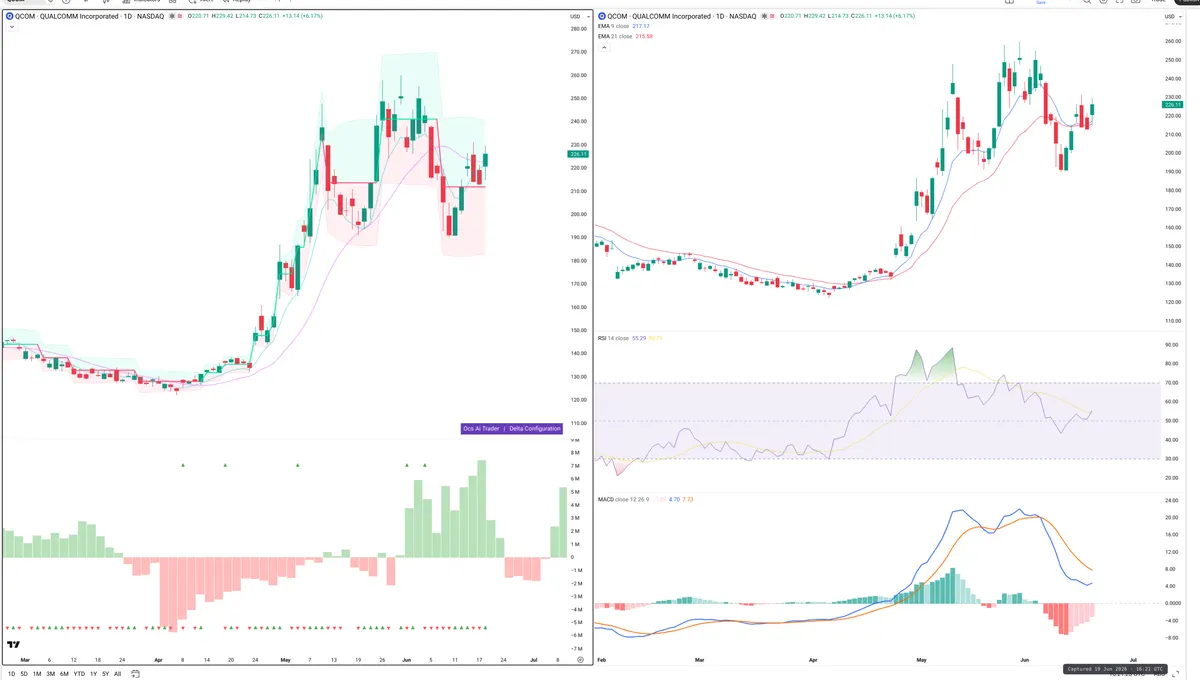The width and height of the screenshot is (1200, 680).
Task: Select the All time range button
Action: pos(117,674)
